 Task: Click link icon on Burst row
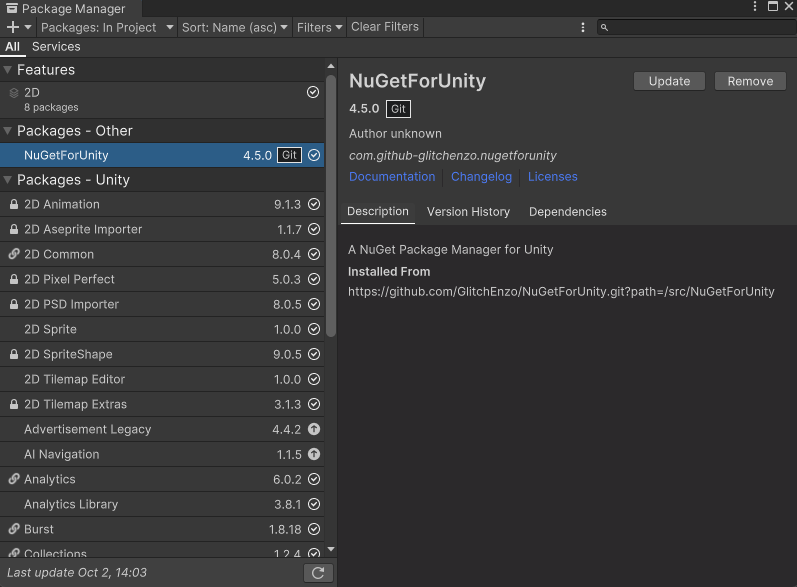coord(14,529)
